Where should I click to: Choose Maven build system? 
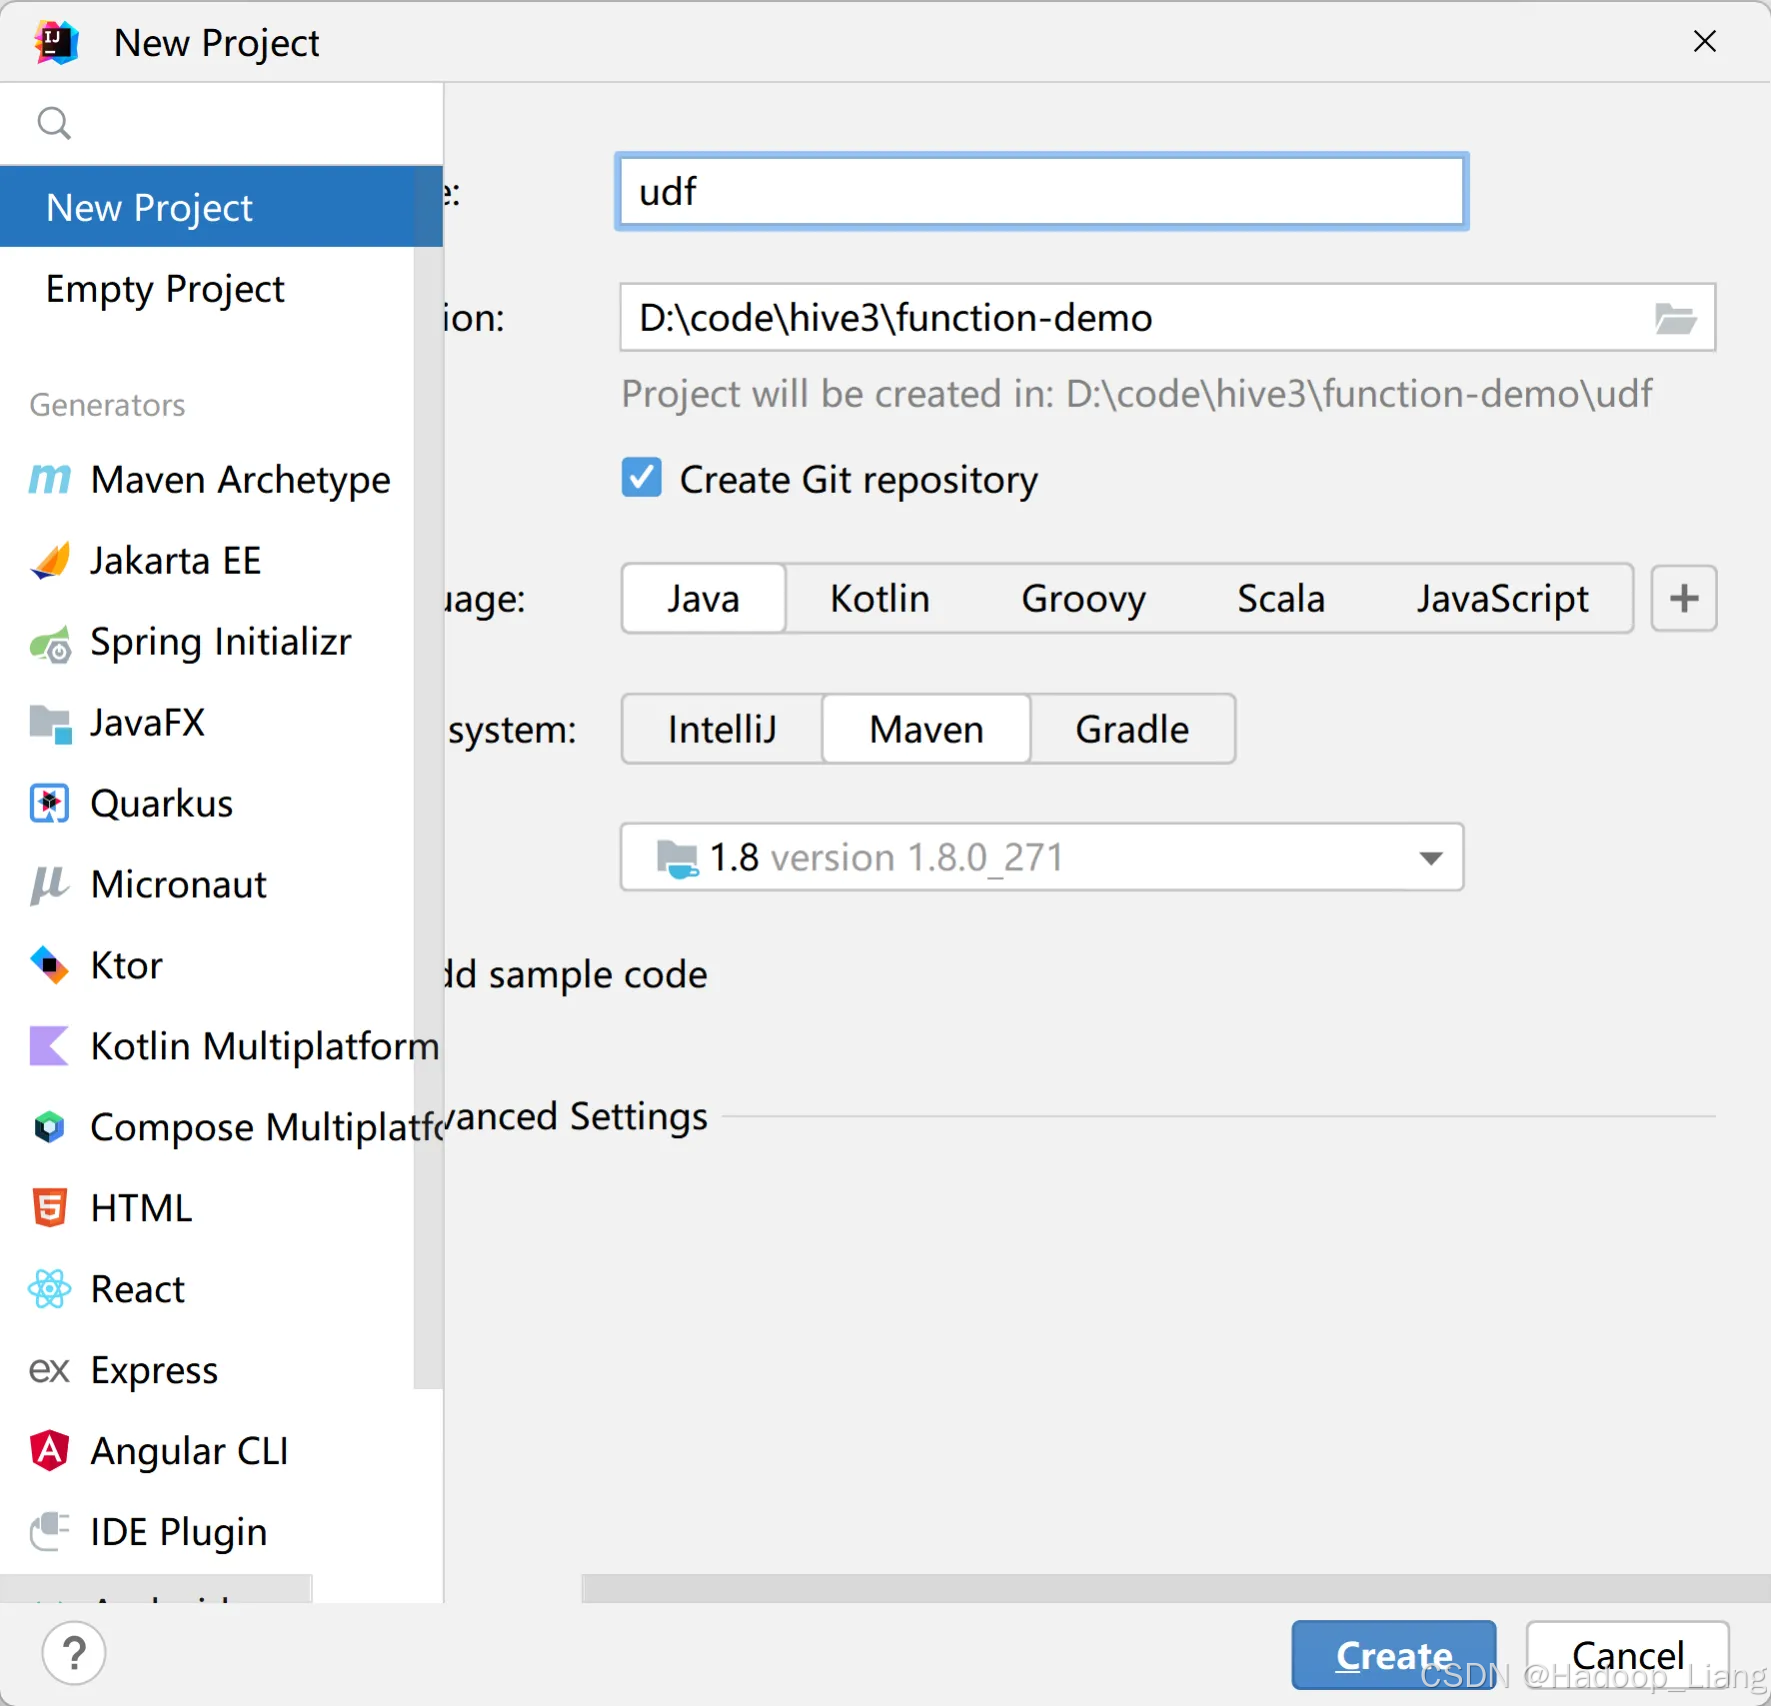[927, 730]
